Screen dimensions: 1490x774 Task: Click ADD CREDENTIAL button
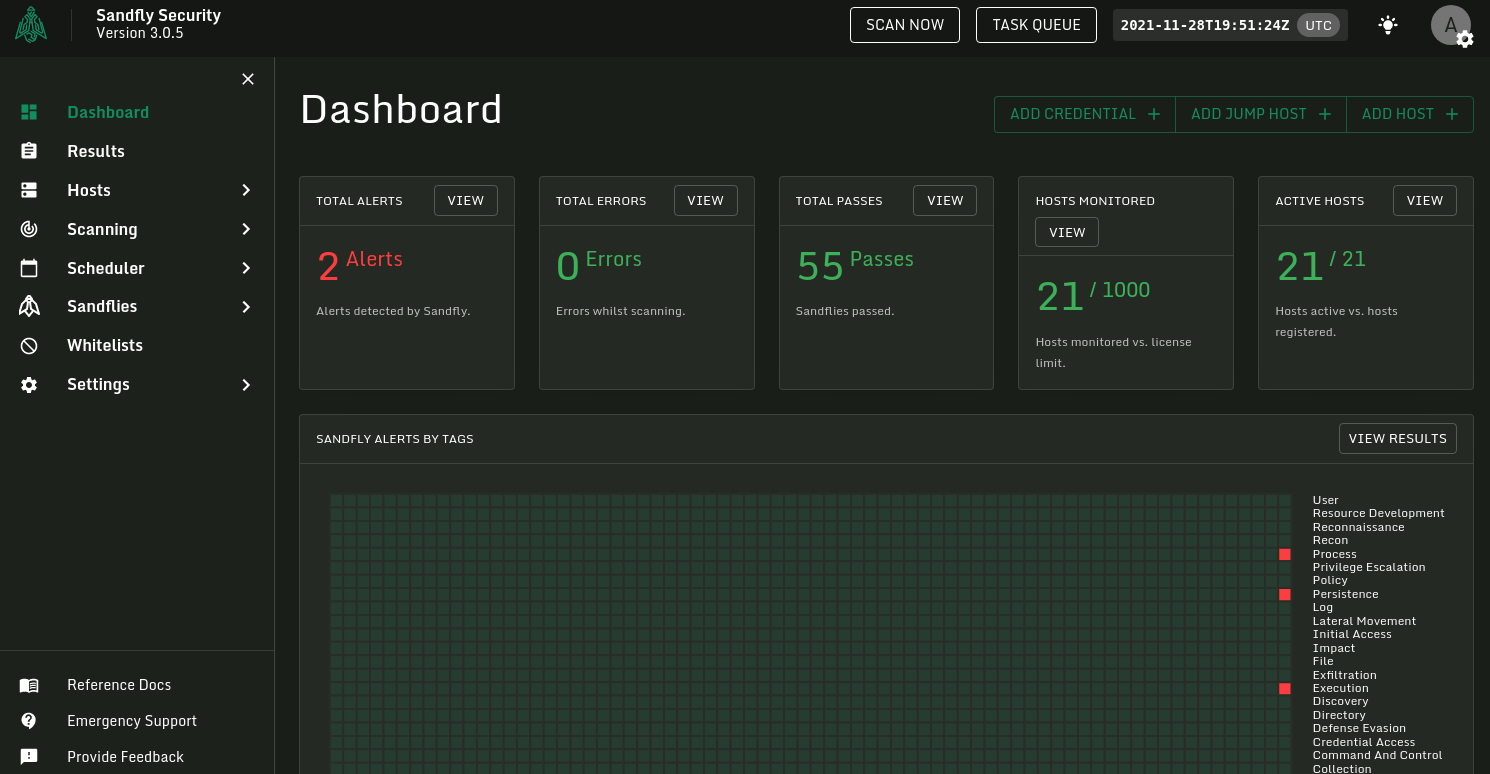[1085, 114]
